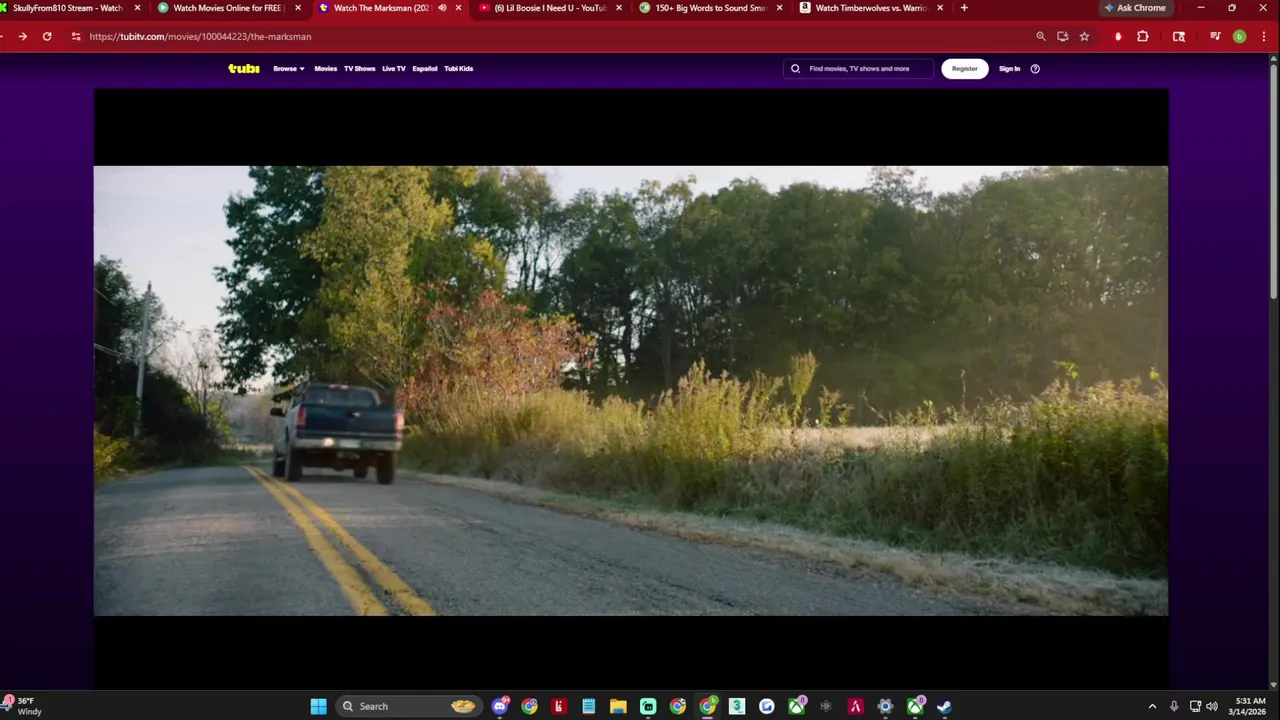Open Tubi help question mark icon

tap(1035, 69)
